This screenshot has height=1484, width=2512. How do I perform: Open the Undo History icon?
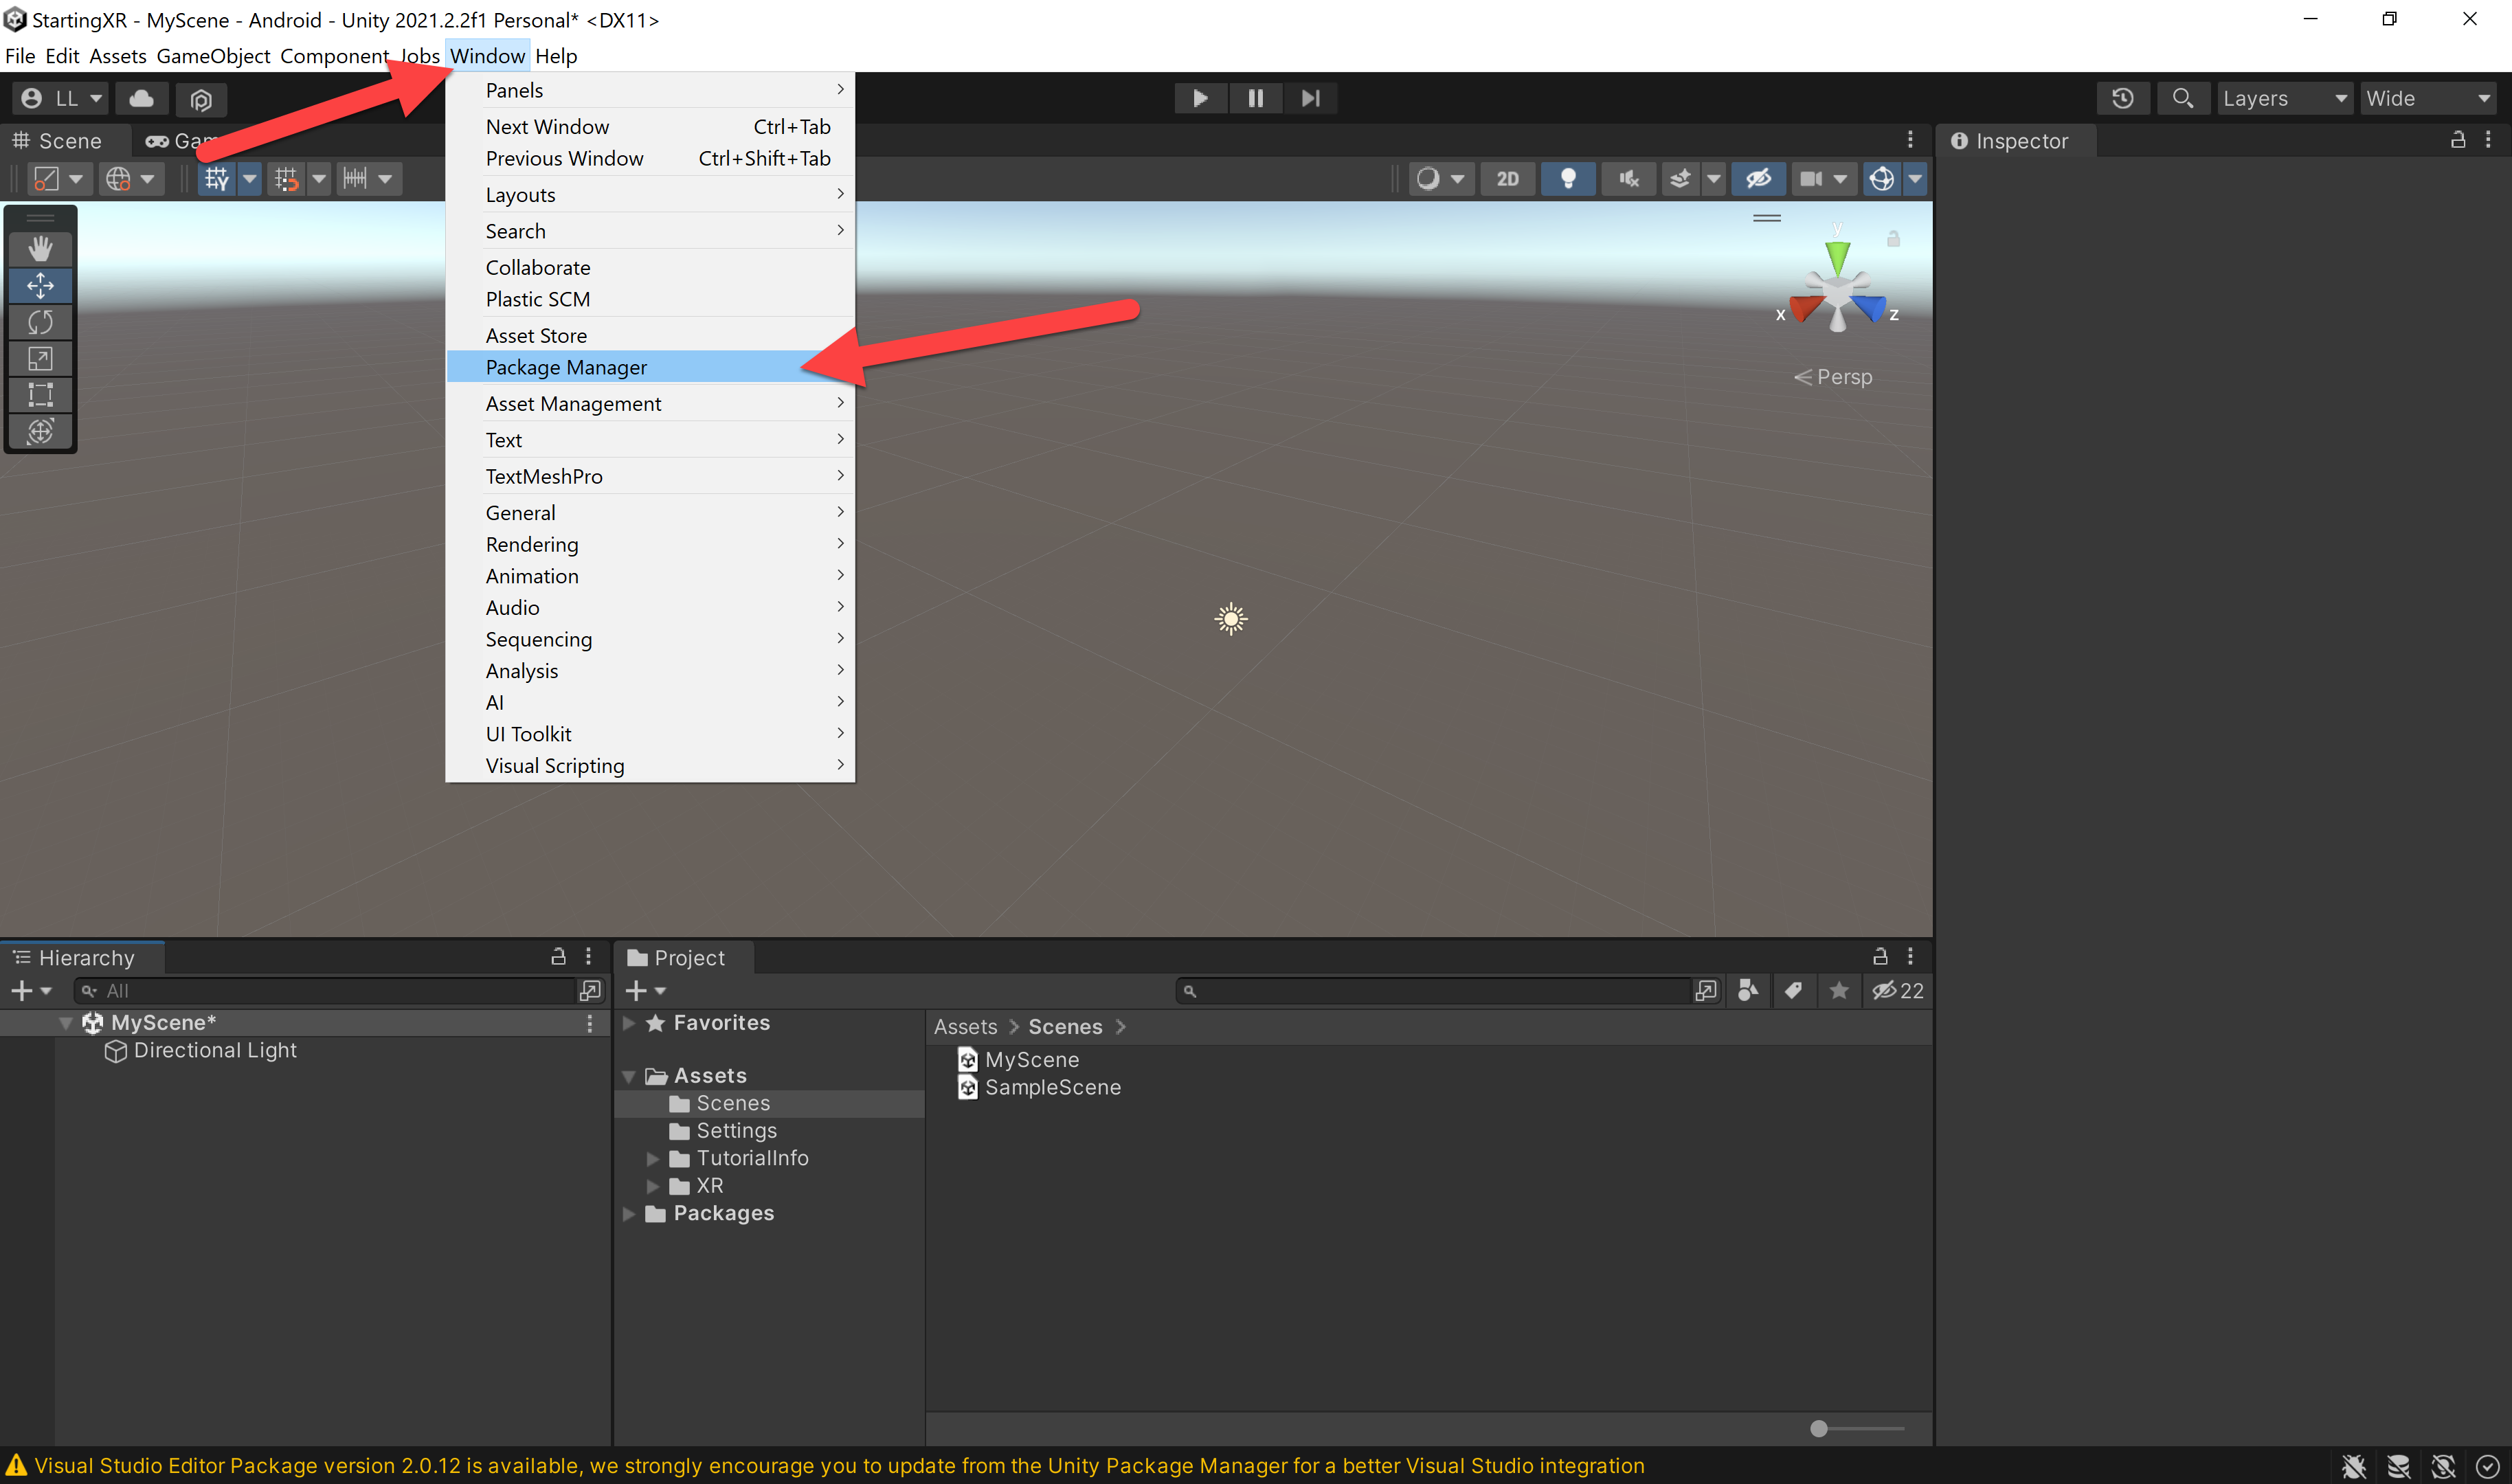coord(2122,98)
